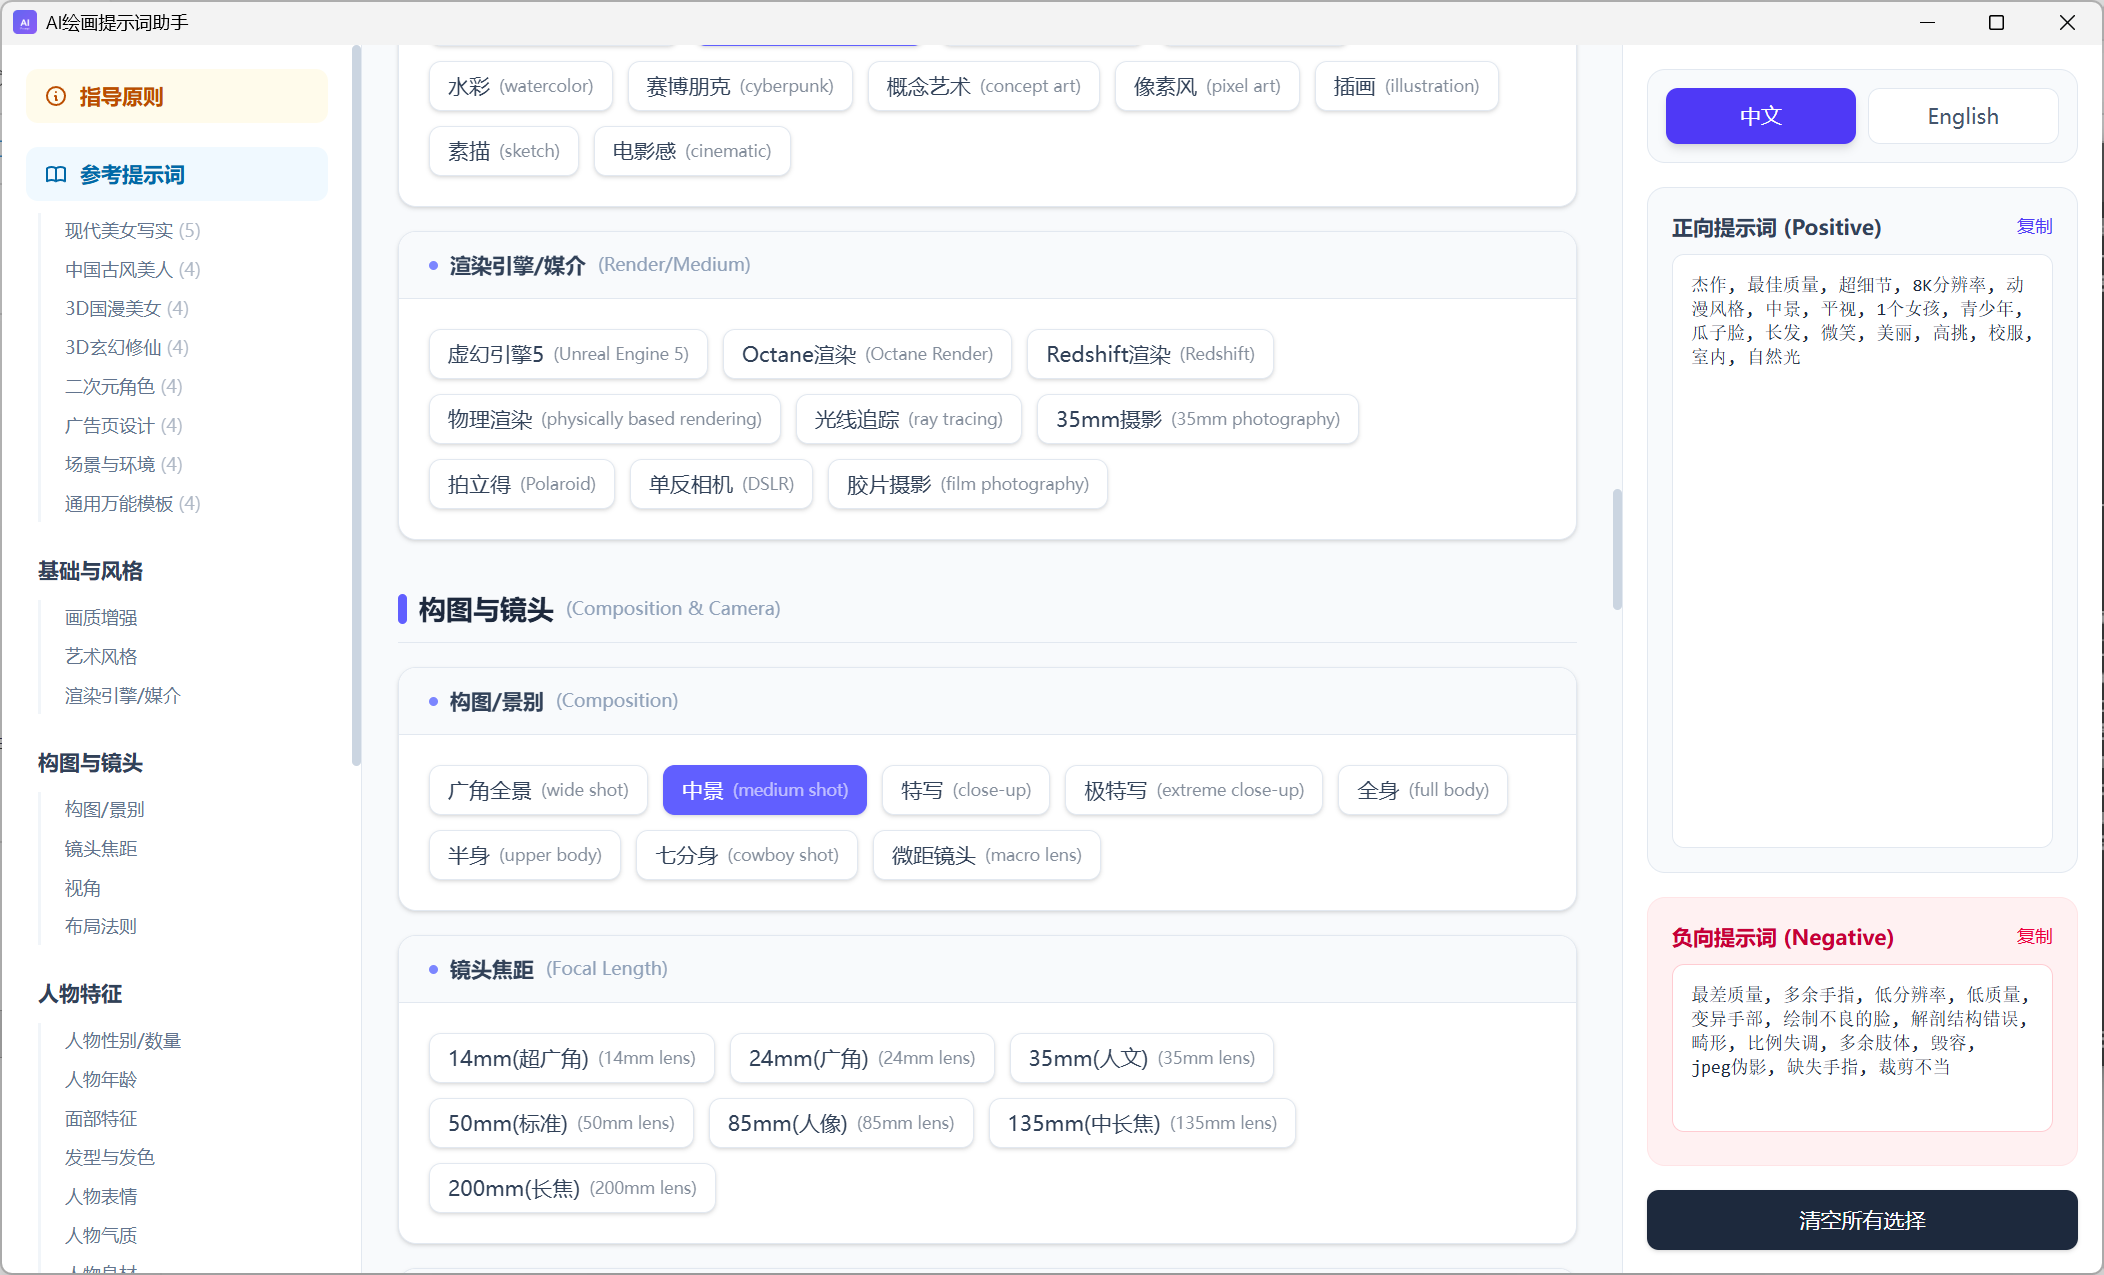The height and width of the screenshot is (1275, 2104).
Task: Select the Redshift渲染 tag
Action: (1150, 354)
